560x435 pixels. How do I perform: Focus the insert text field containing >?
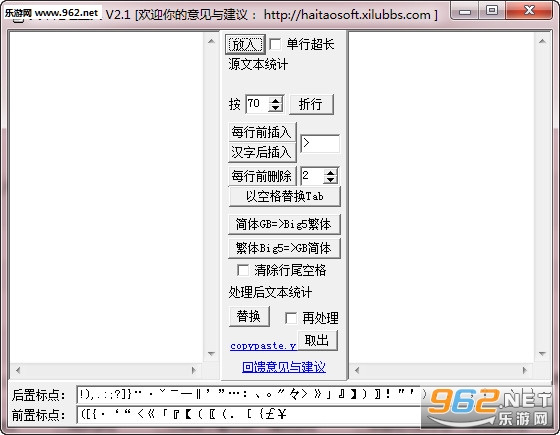tap(320, 144)
